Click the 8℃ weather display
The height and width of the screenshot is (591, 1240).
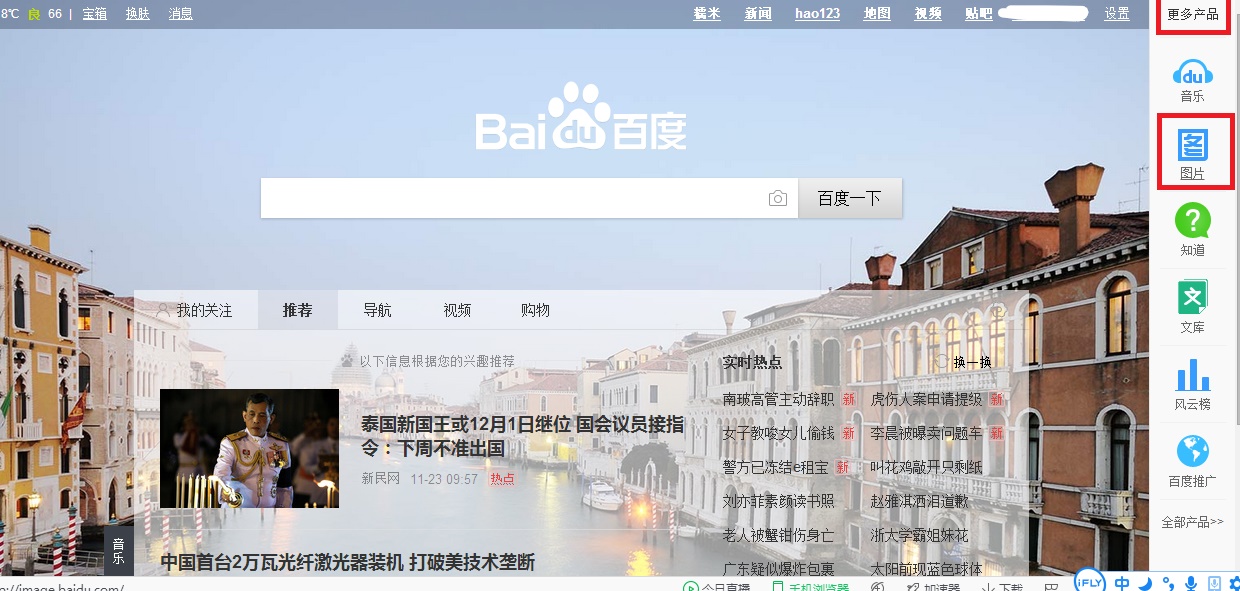[x=11, y=14]
